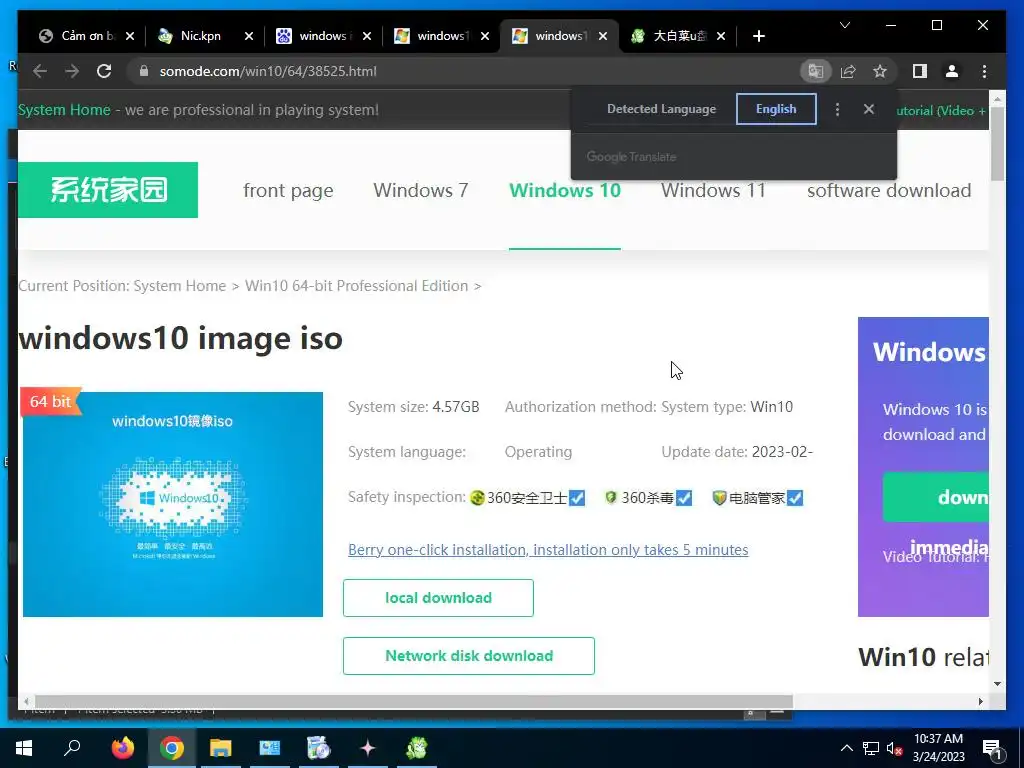Viewport: 1024px width, 768px height.
Task: Open File Explorer from the taskbar
Action: 221,748
